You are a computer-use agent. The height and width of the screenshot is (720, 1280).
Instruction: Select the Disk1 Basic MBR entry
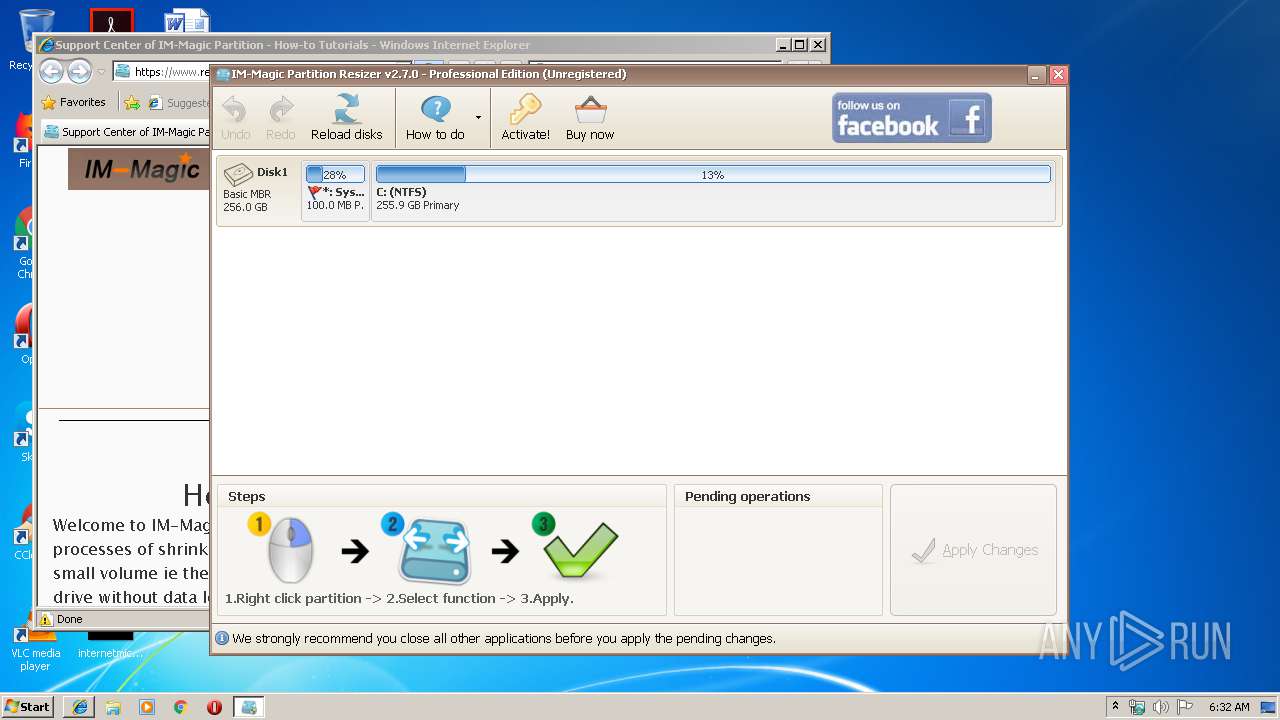(258, 190)
